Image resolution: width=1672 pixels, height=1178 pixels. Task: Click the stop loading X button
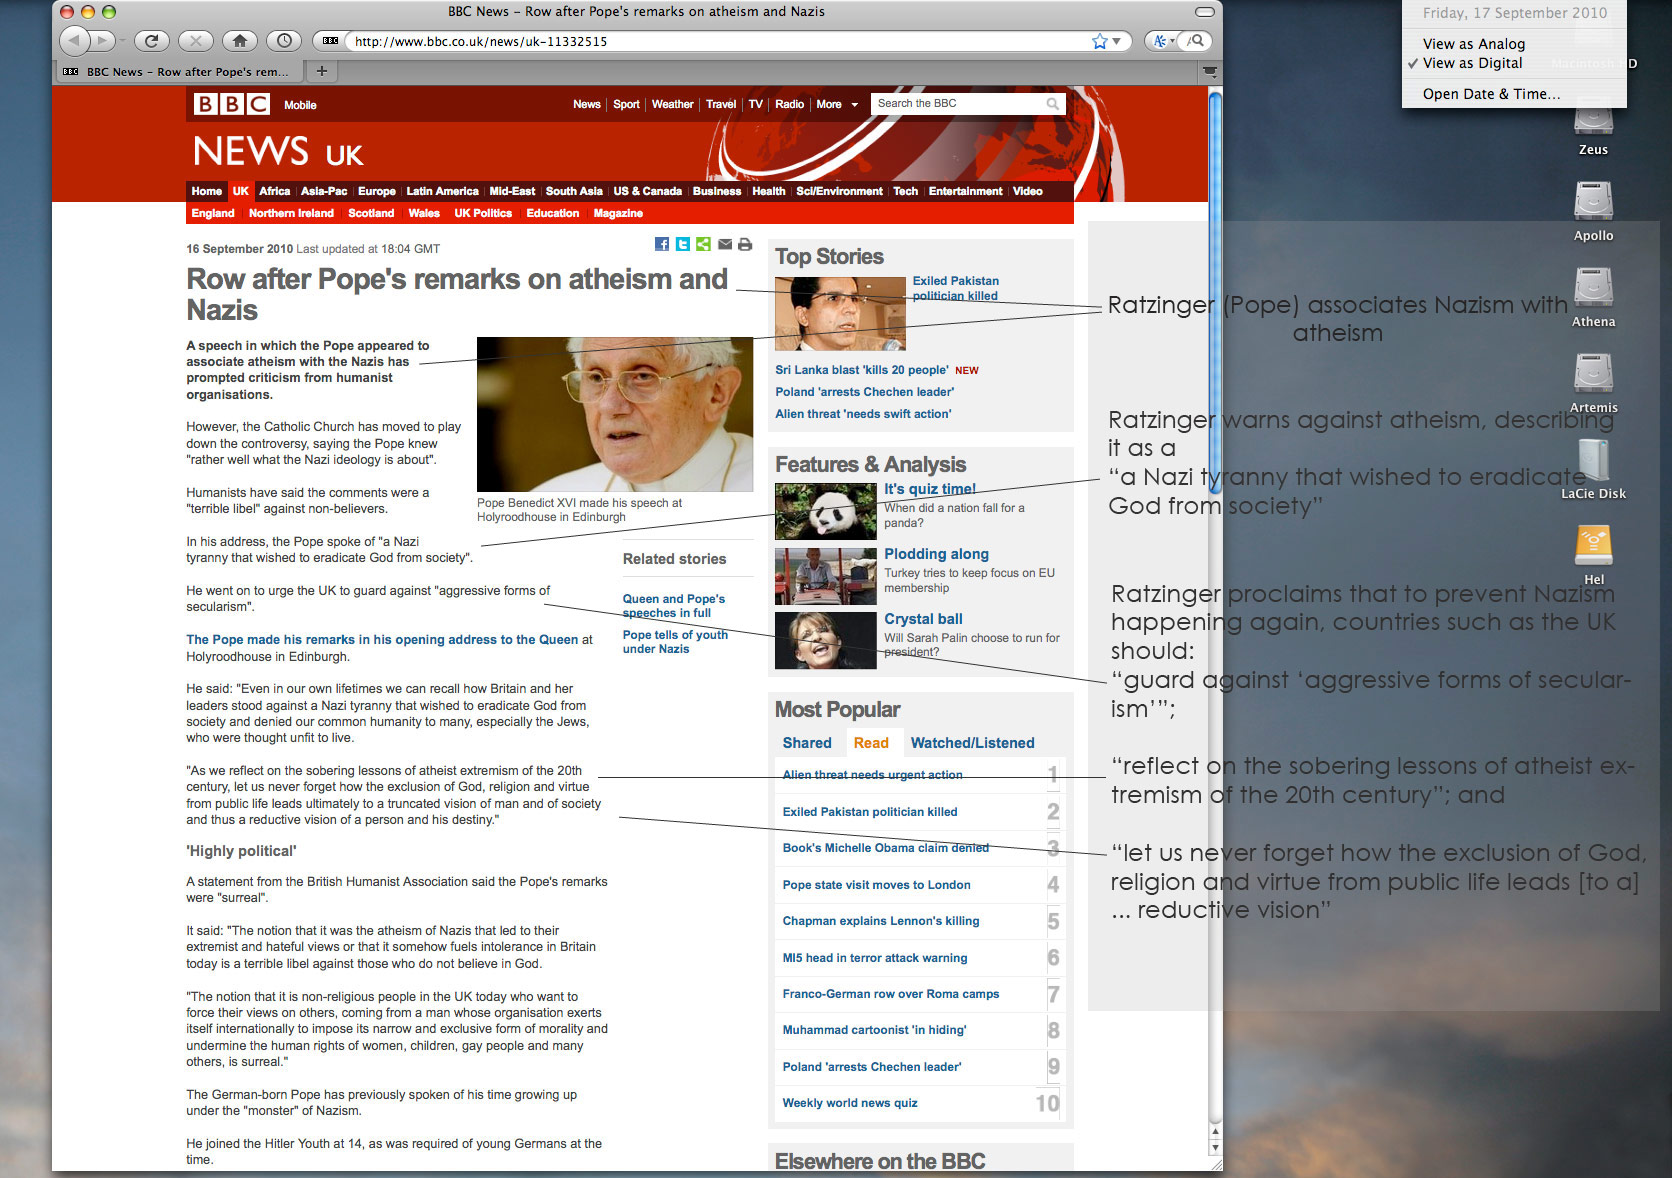point(195,41)
